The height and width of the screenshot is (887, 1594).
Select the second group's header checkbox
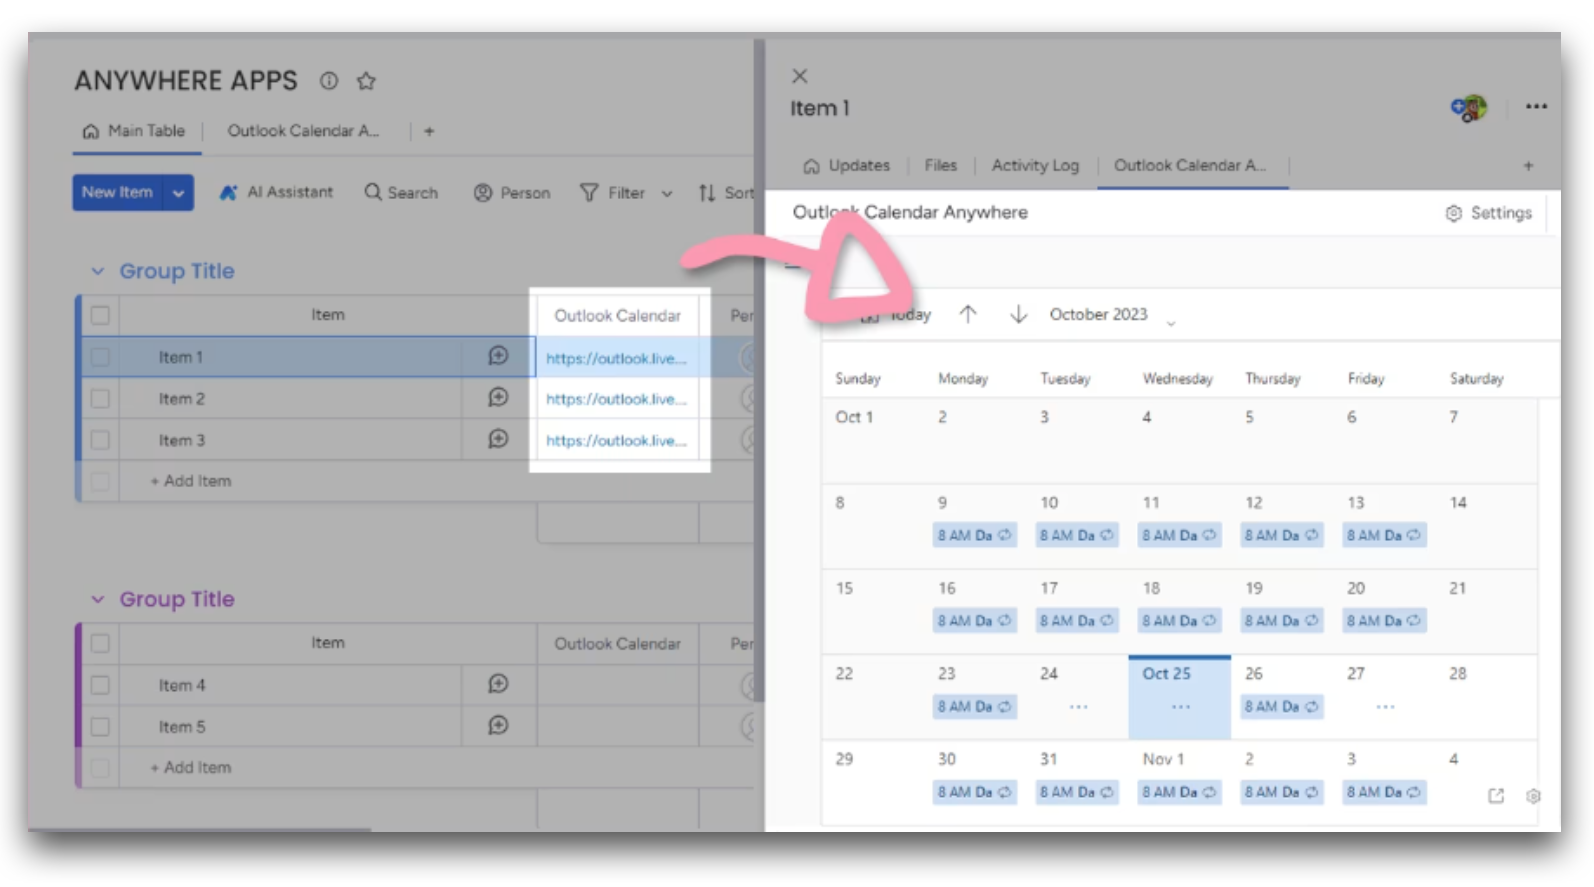[100, 643]
